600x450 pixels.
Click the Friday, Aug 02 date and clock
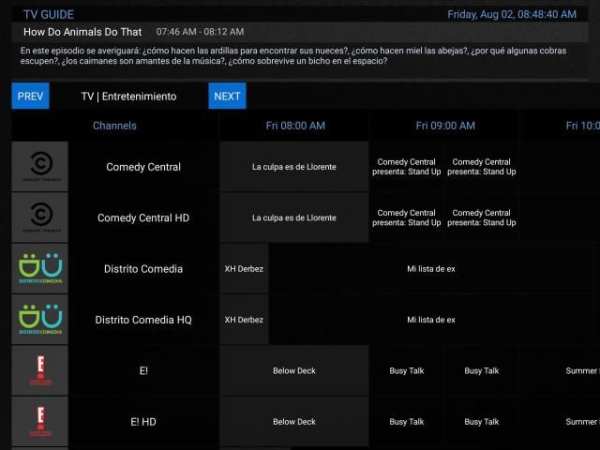[512, 15]
